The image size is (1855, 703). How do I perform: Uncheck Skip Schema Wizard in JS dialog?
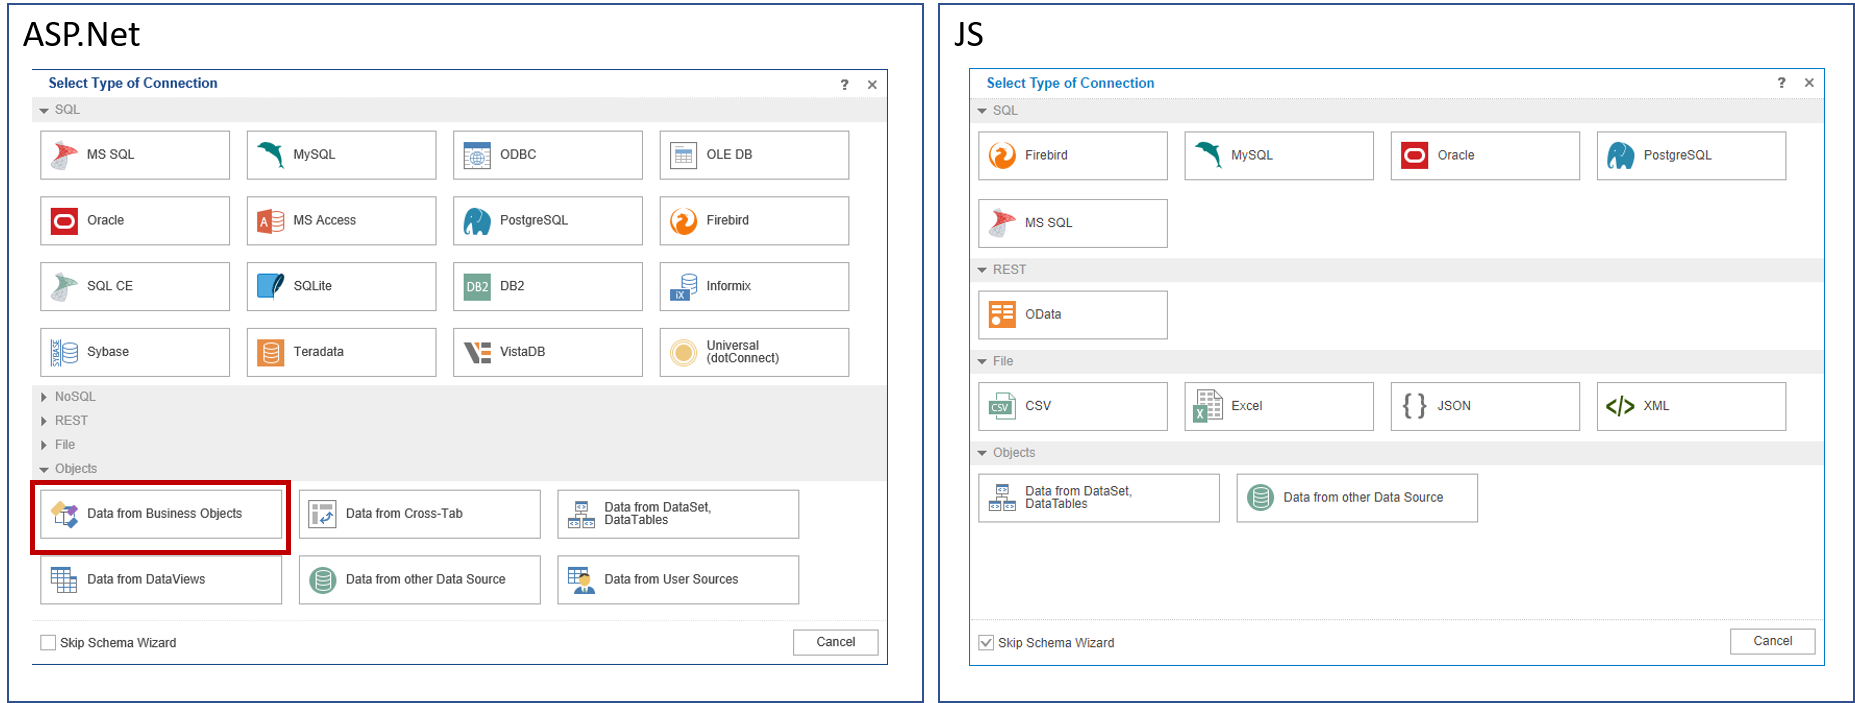tap(986, 643)
